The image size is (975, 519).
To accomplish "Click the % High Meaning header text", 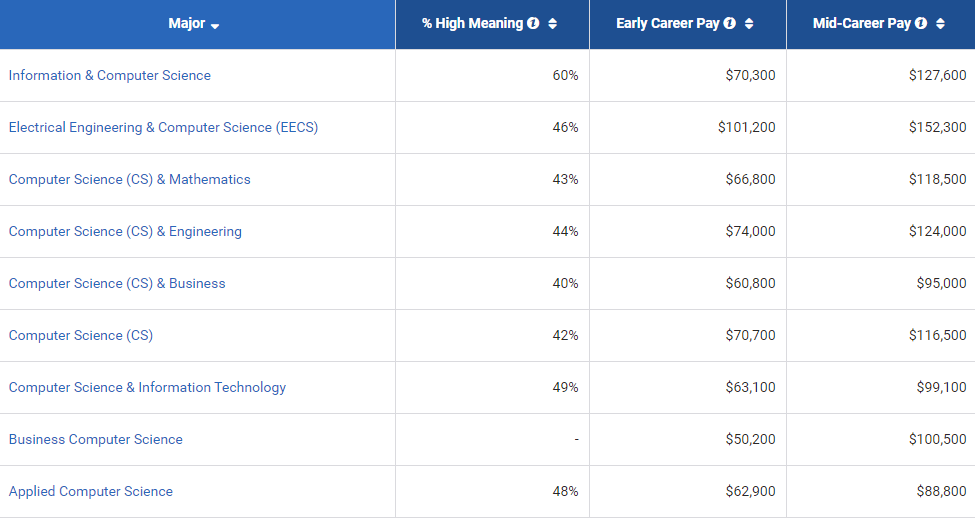I will tap(472, 24).
